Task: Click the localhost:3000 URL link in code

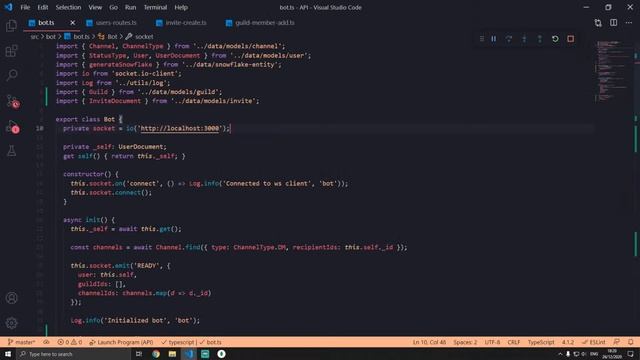Action: click(180, 128)
